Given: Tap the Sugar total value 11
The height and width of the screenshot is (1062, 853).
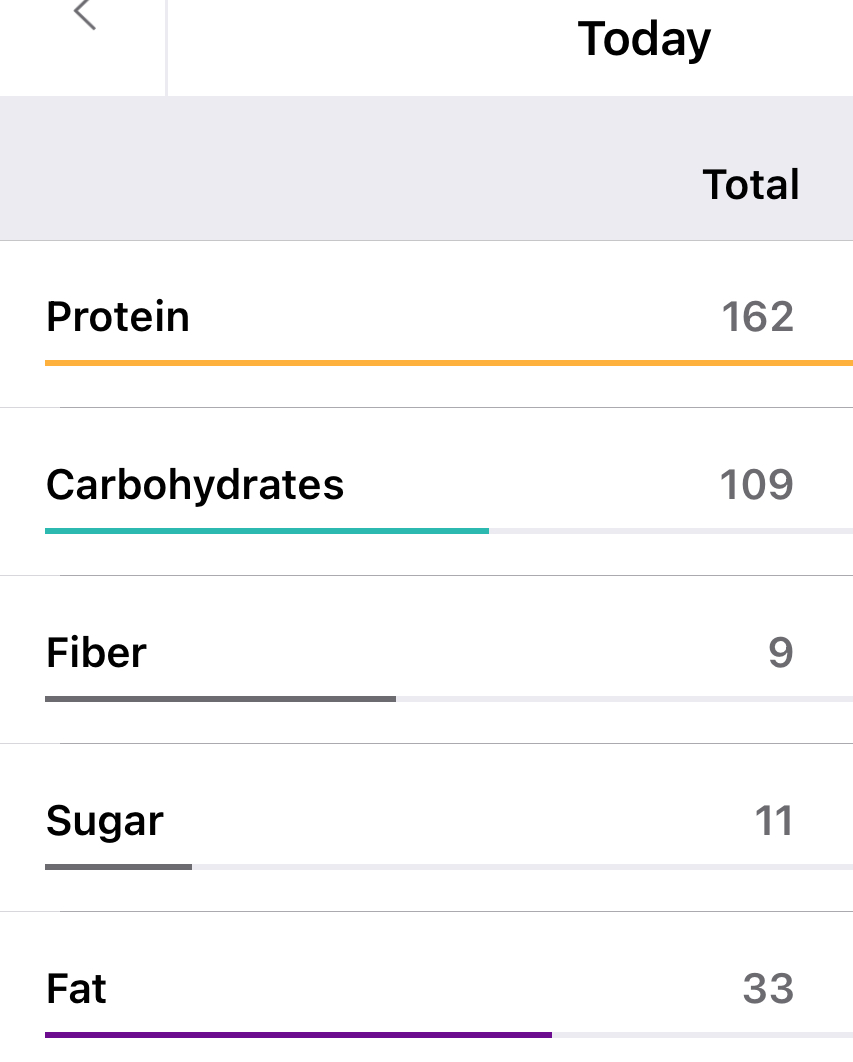Looking at the screenshot, I should click(x=773, y=821).
